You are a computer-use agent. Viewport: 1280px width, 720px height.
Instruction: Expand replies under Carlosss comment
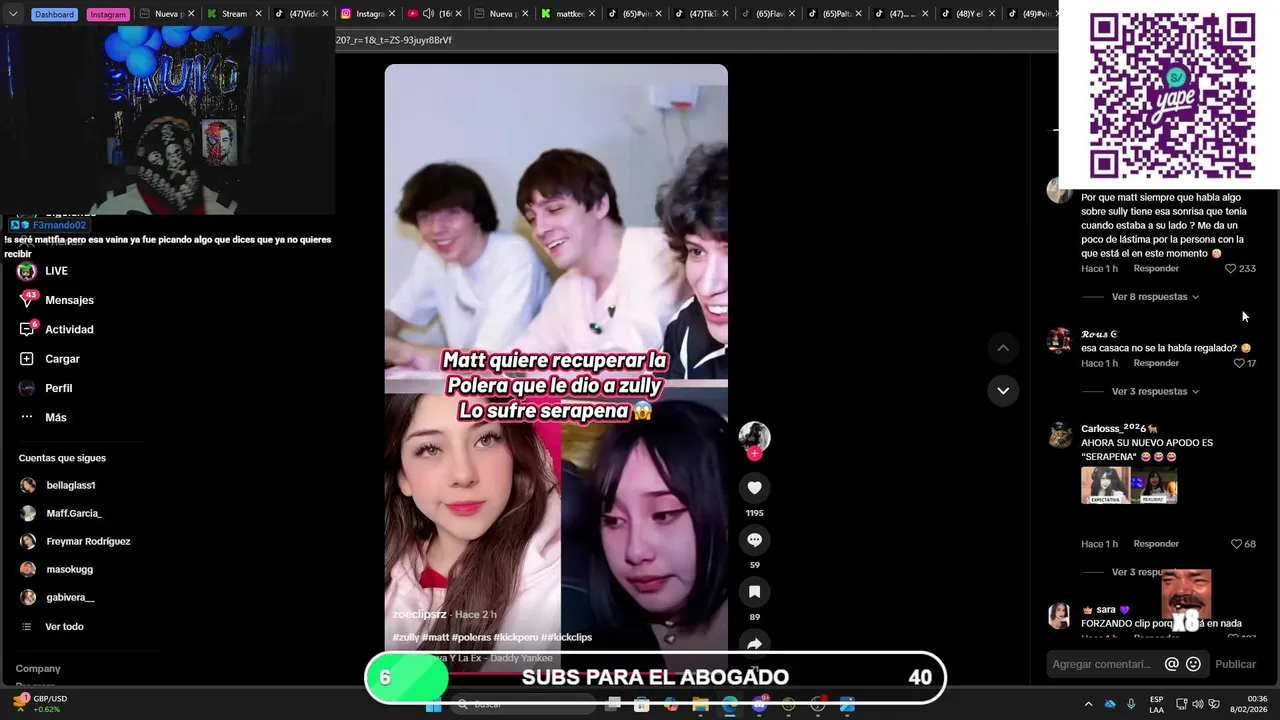(1137, 572)
